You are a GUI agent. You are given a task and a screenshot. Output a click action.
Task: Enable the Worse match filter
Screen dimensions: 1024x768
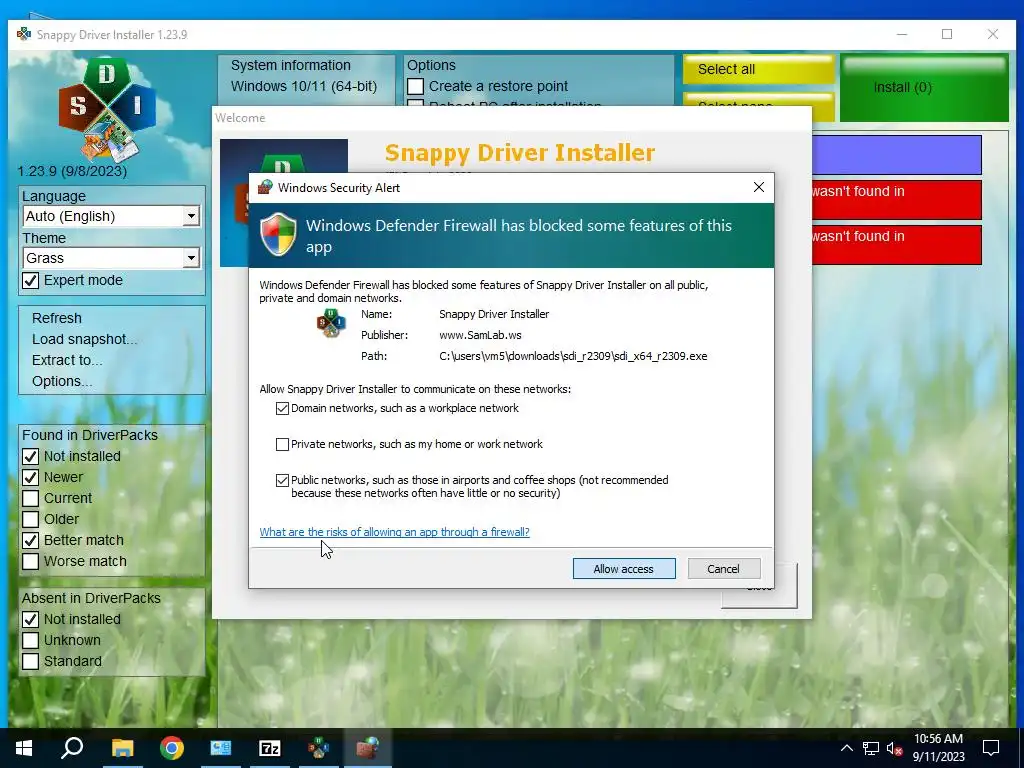(30, 561)
